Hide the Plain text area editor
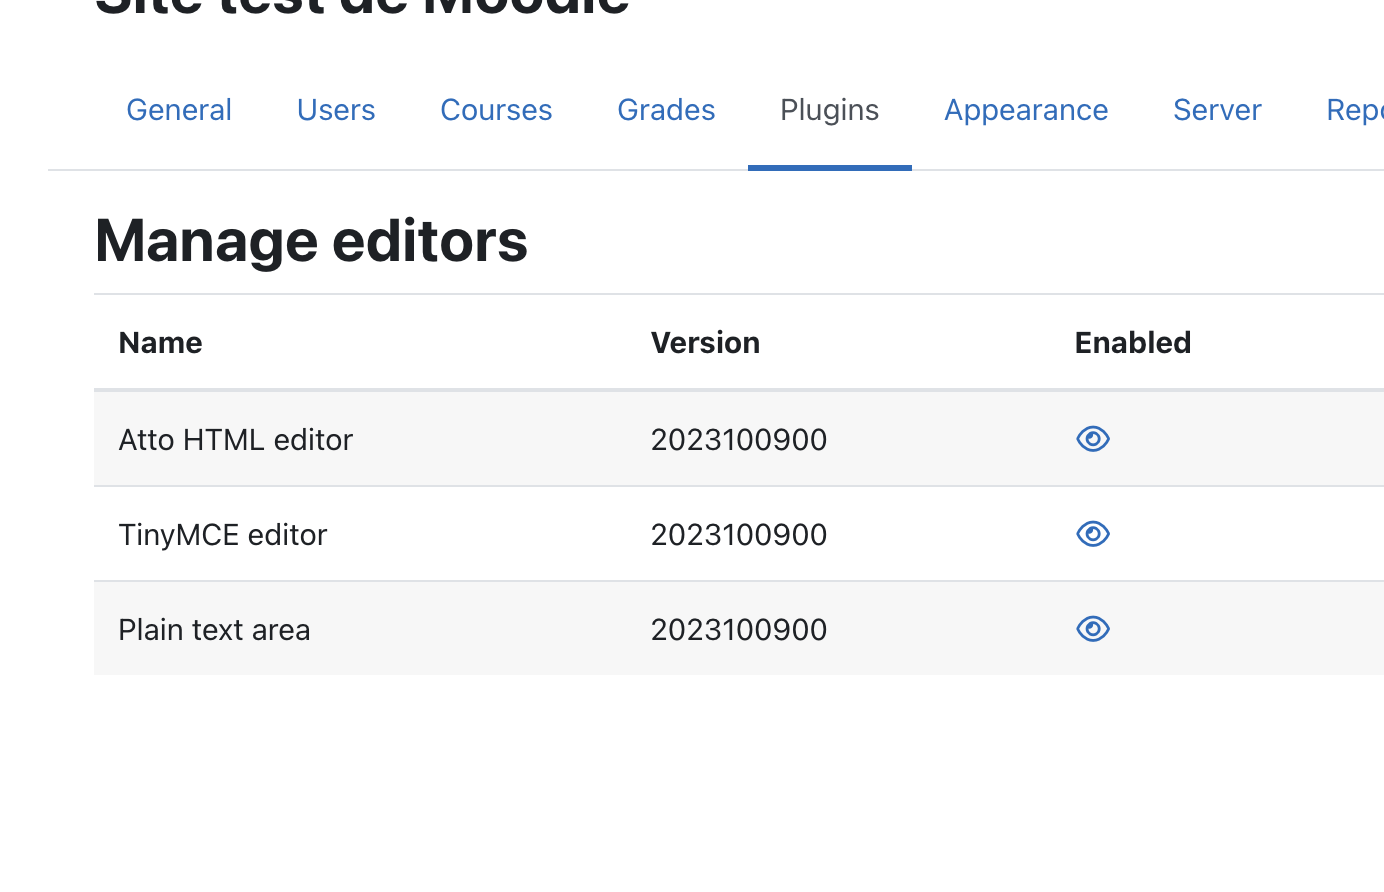 click(1093, 629)
